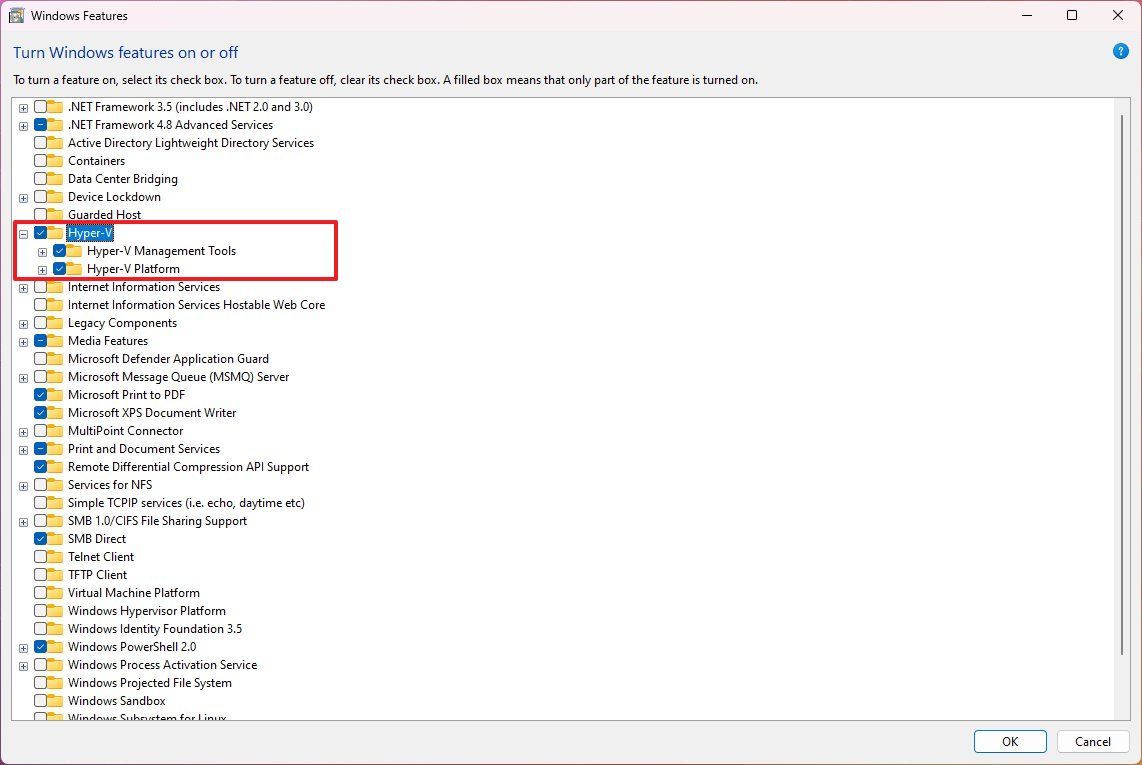This screenshot has width=1142, height=765.
Task: Click the blue help question mark icon
Action: pos(1120,51)
